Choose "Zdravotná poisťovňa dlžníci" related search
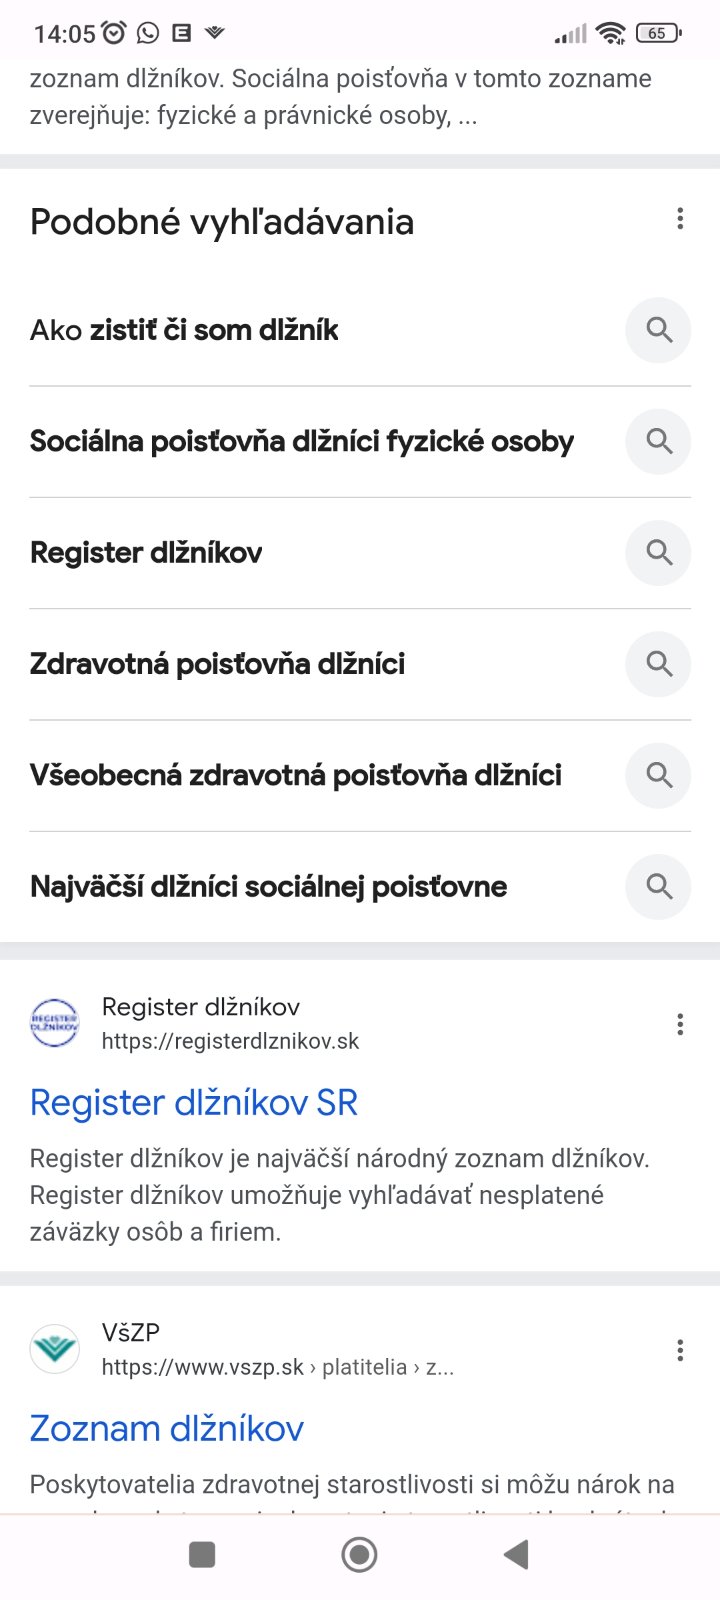Image resolution: width=720 pixels, height=1600 pixels. click(218, 664)
